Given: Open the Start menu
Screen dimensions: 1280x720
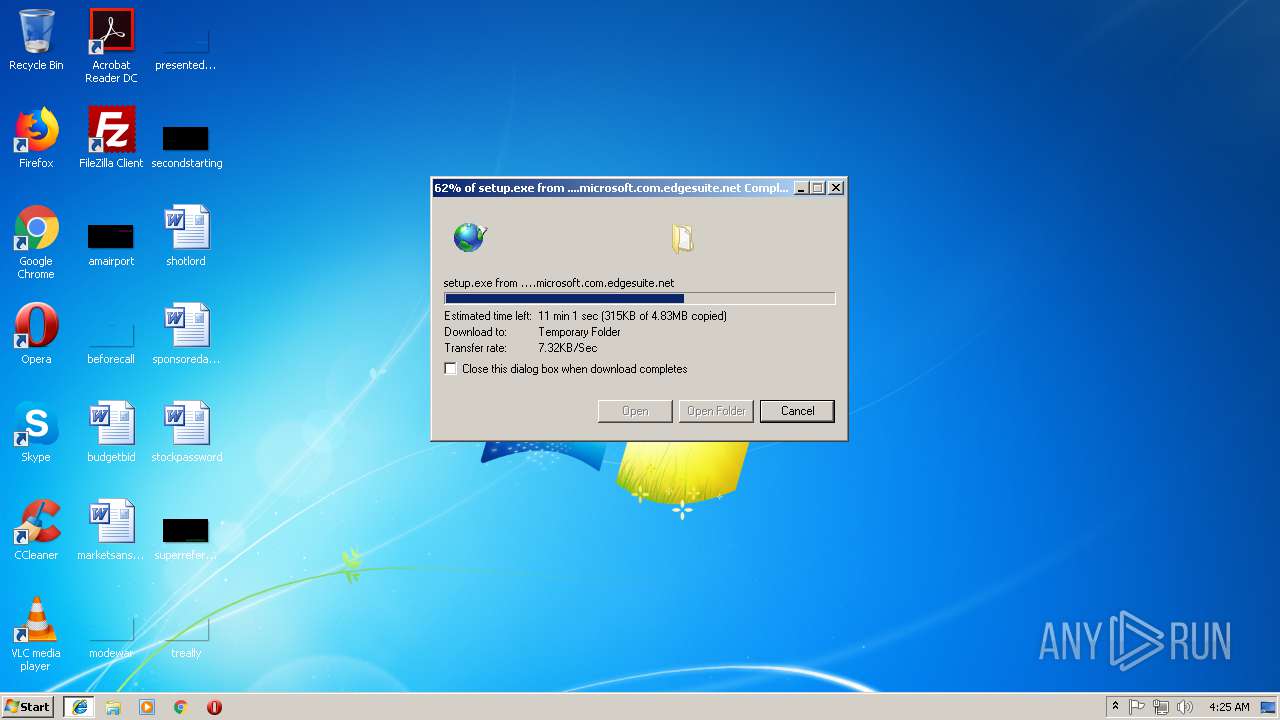Looking at the screenshot, I should click(27, 707).
